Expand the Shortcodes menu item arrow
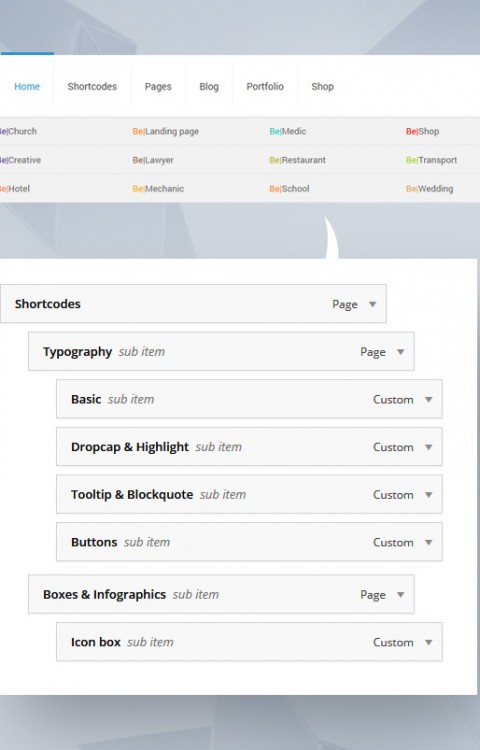The image size is (480, 750). click(372, 304)
